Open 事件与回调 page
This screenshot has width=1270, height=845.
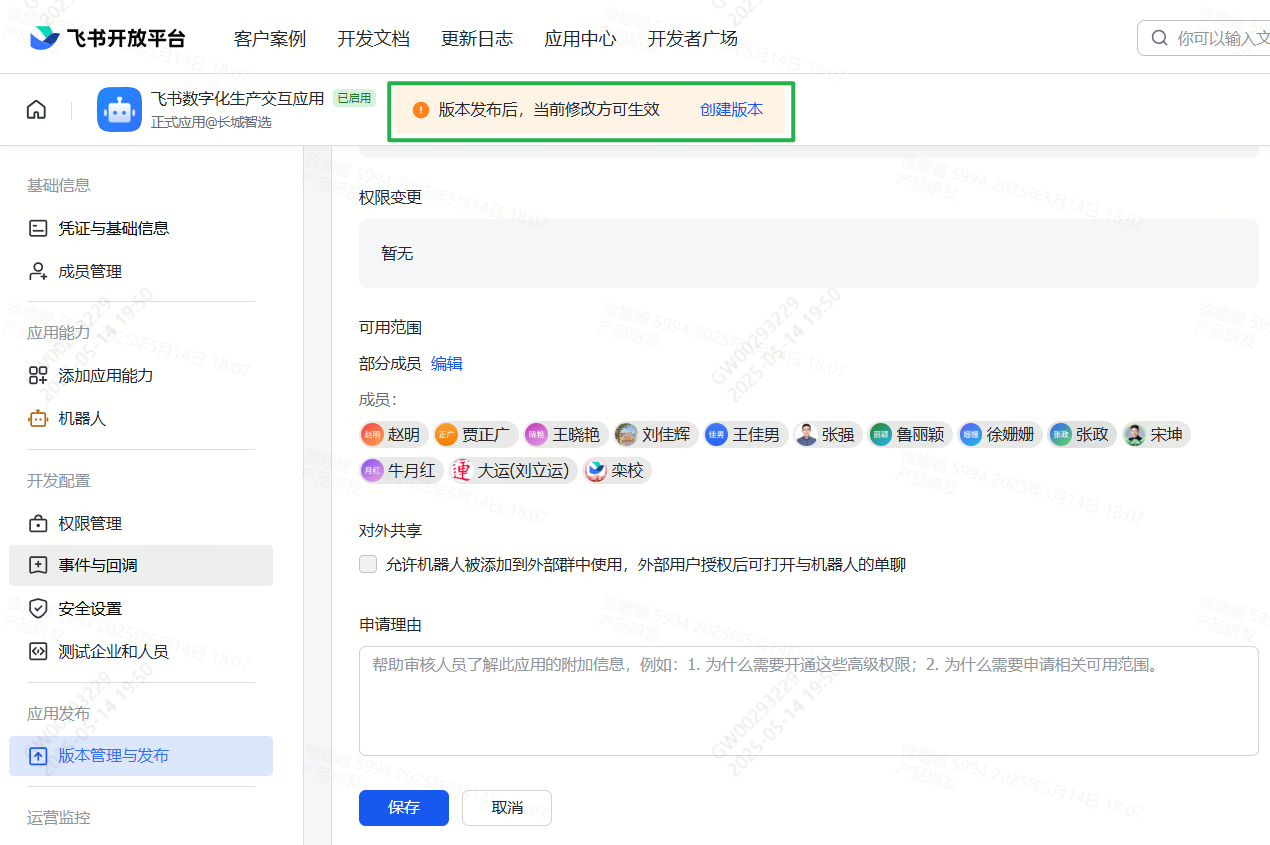coord(141,566)
